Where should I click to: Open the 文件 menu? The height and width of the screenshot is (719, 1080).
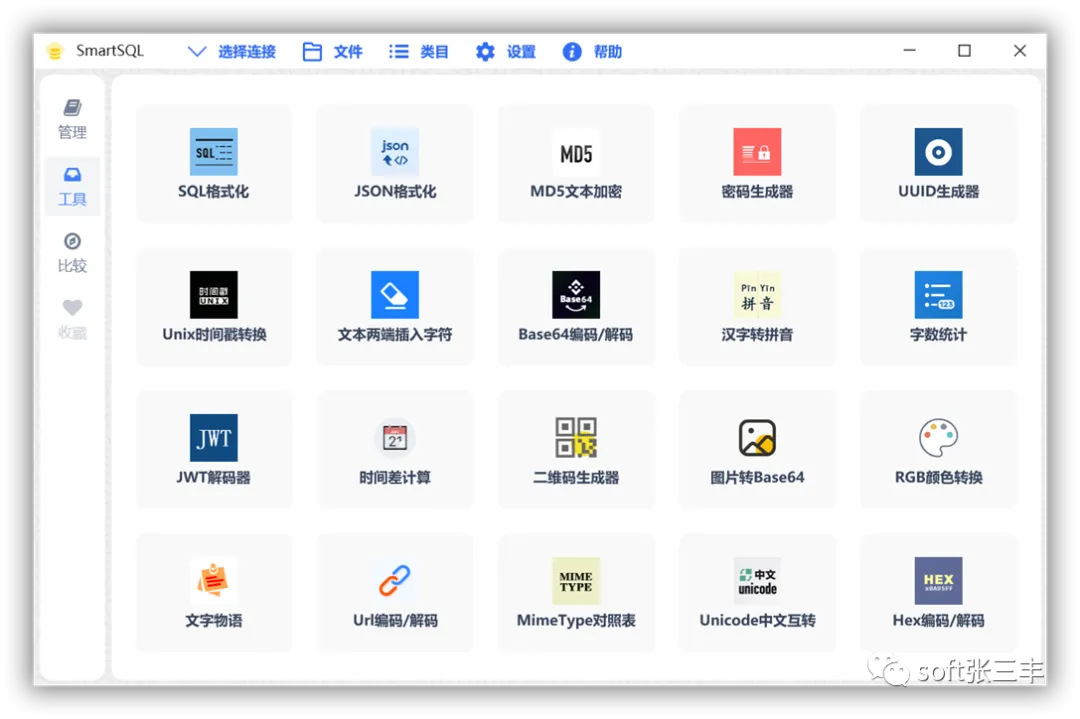[x=333, y=52]
